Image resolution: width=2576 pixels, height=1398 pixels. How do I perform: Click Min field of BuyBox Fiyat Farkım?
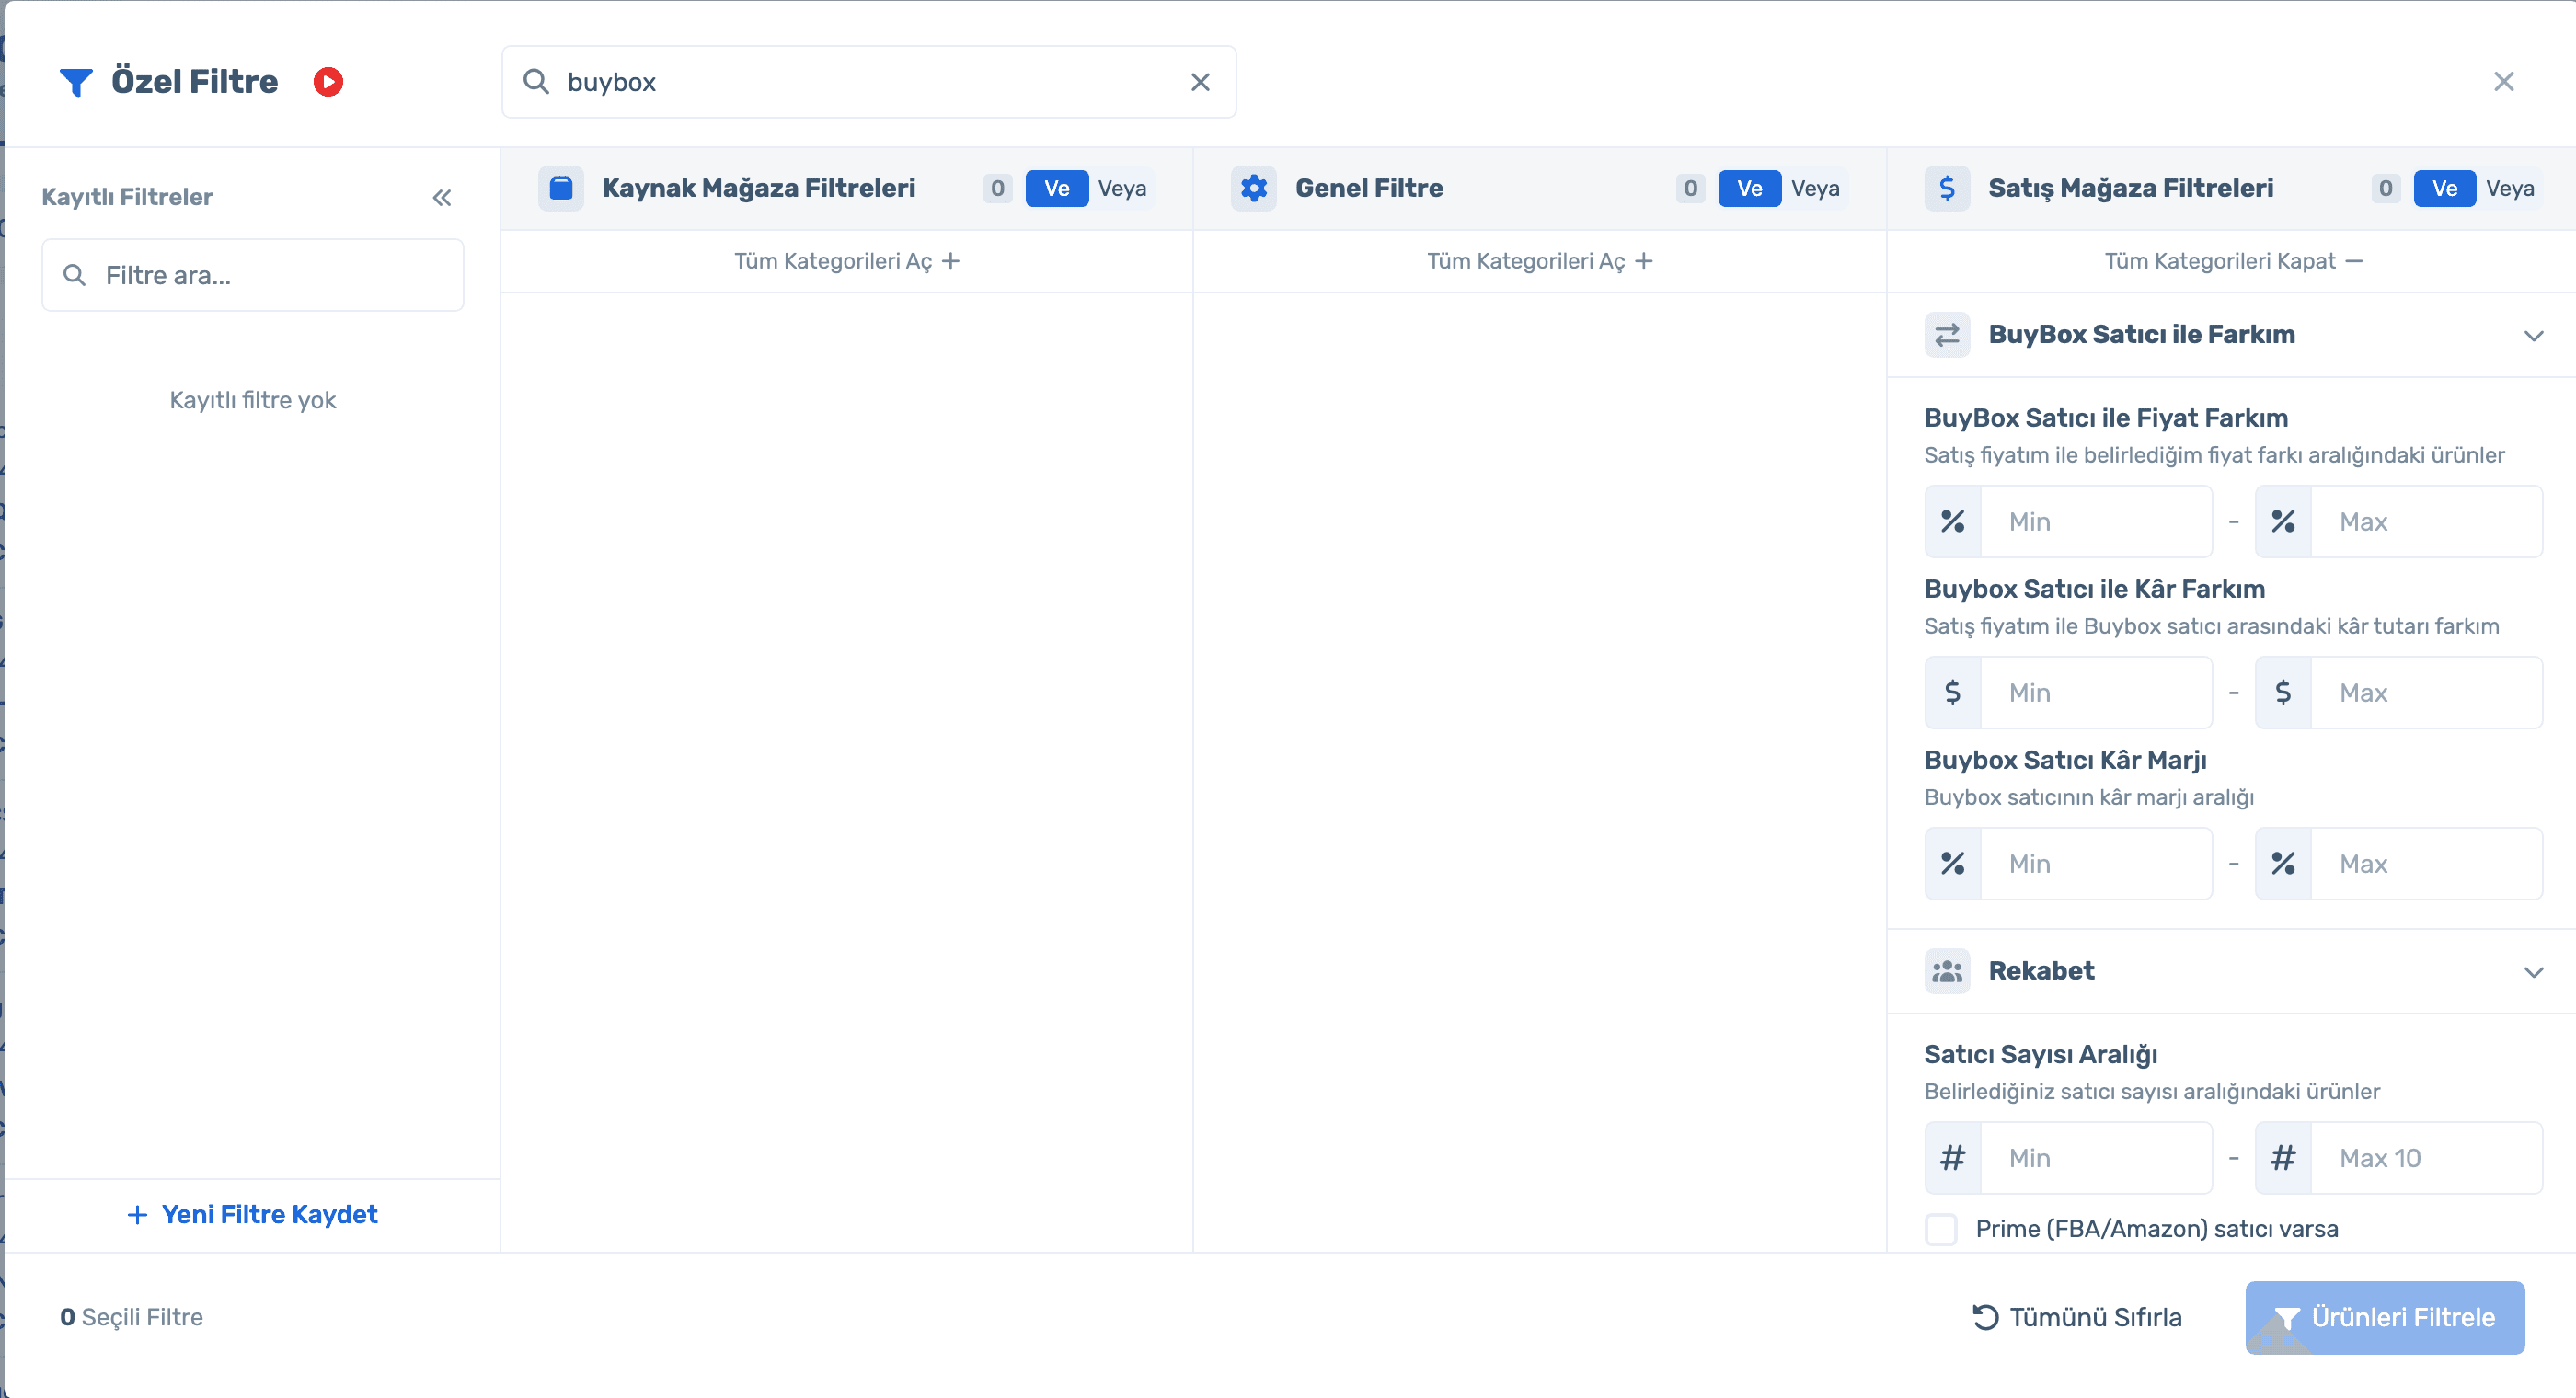click(x=2096, y=522)
